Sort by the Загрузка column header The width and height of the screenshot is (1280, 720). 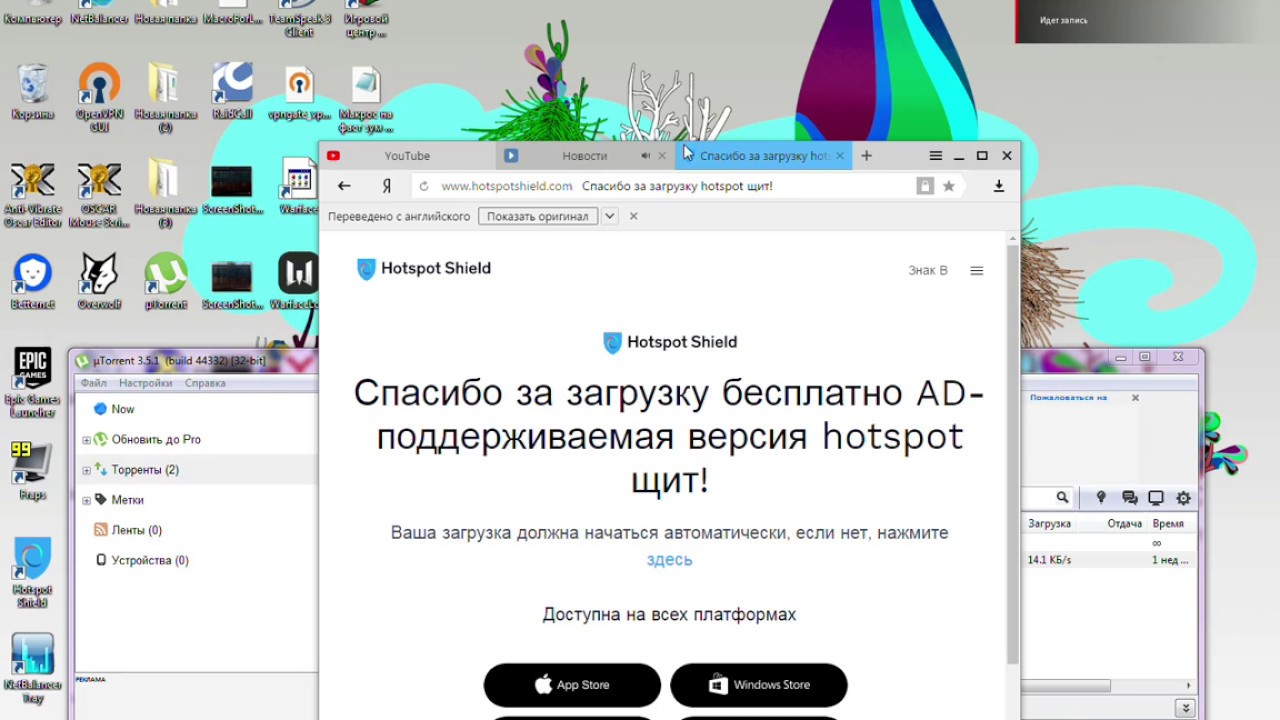tap(1049, 524)
